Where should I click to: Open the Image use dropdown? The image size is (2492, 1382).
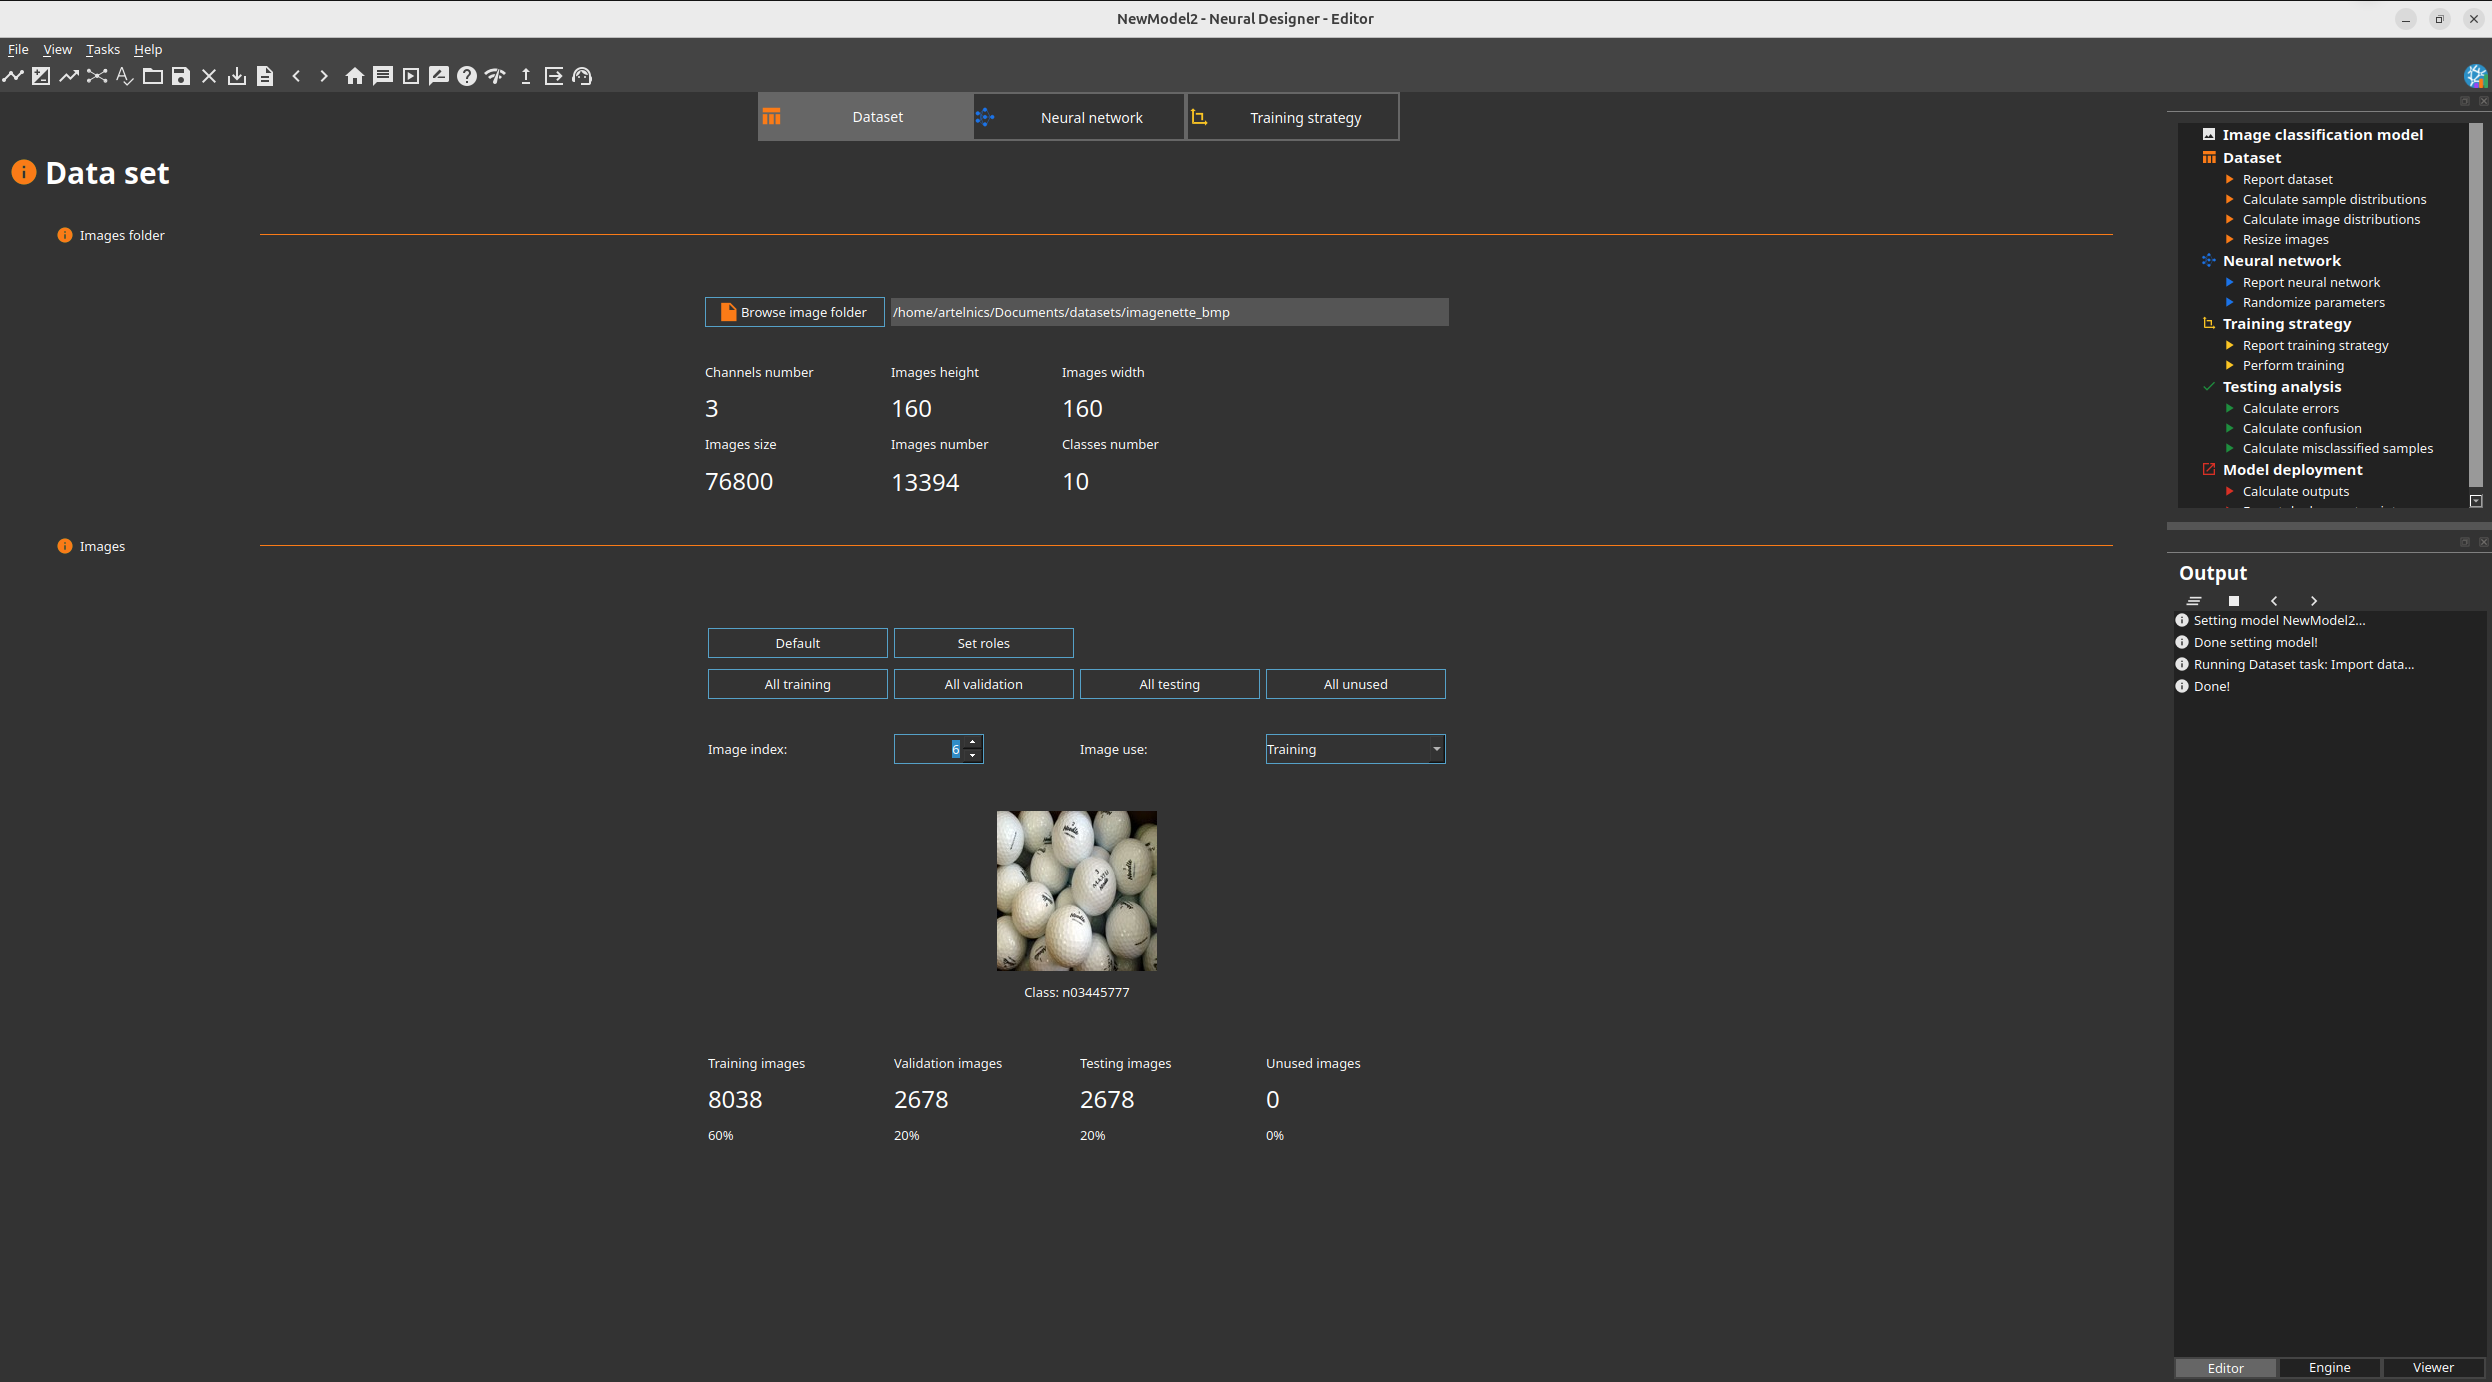(1356, 749)
